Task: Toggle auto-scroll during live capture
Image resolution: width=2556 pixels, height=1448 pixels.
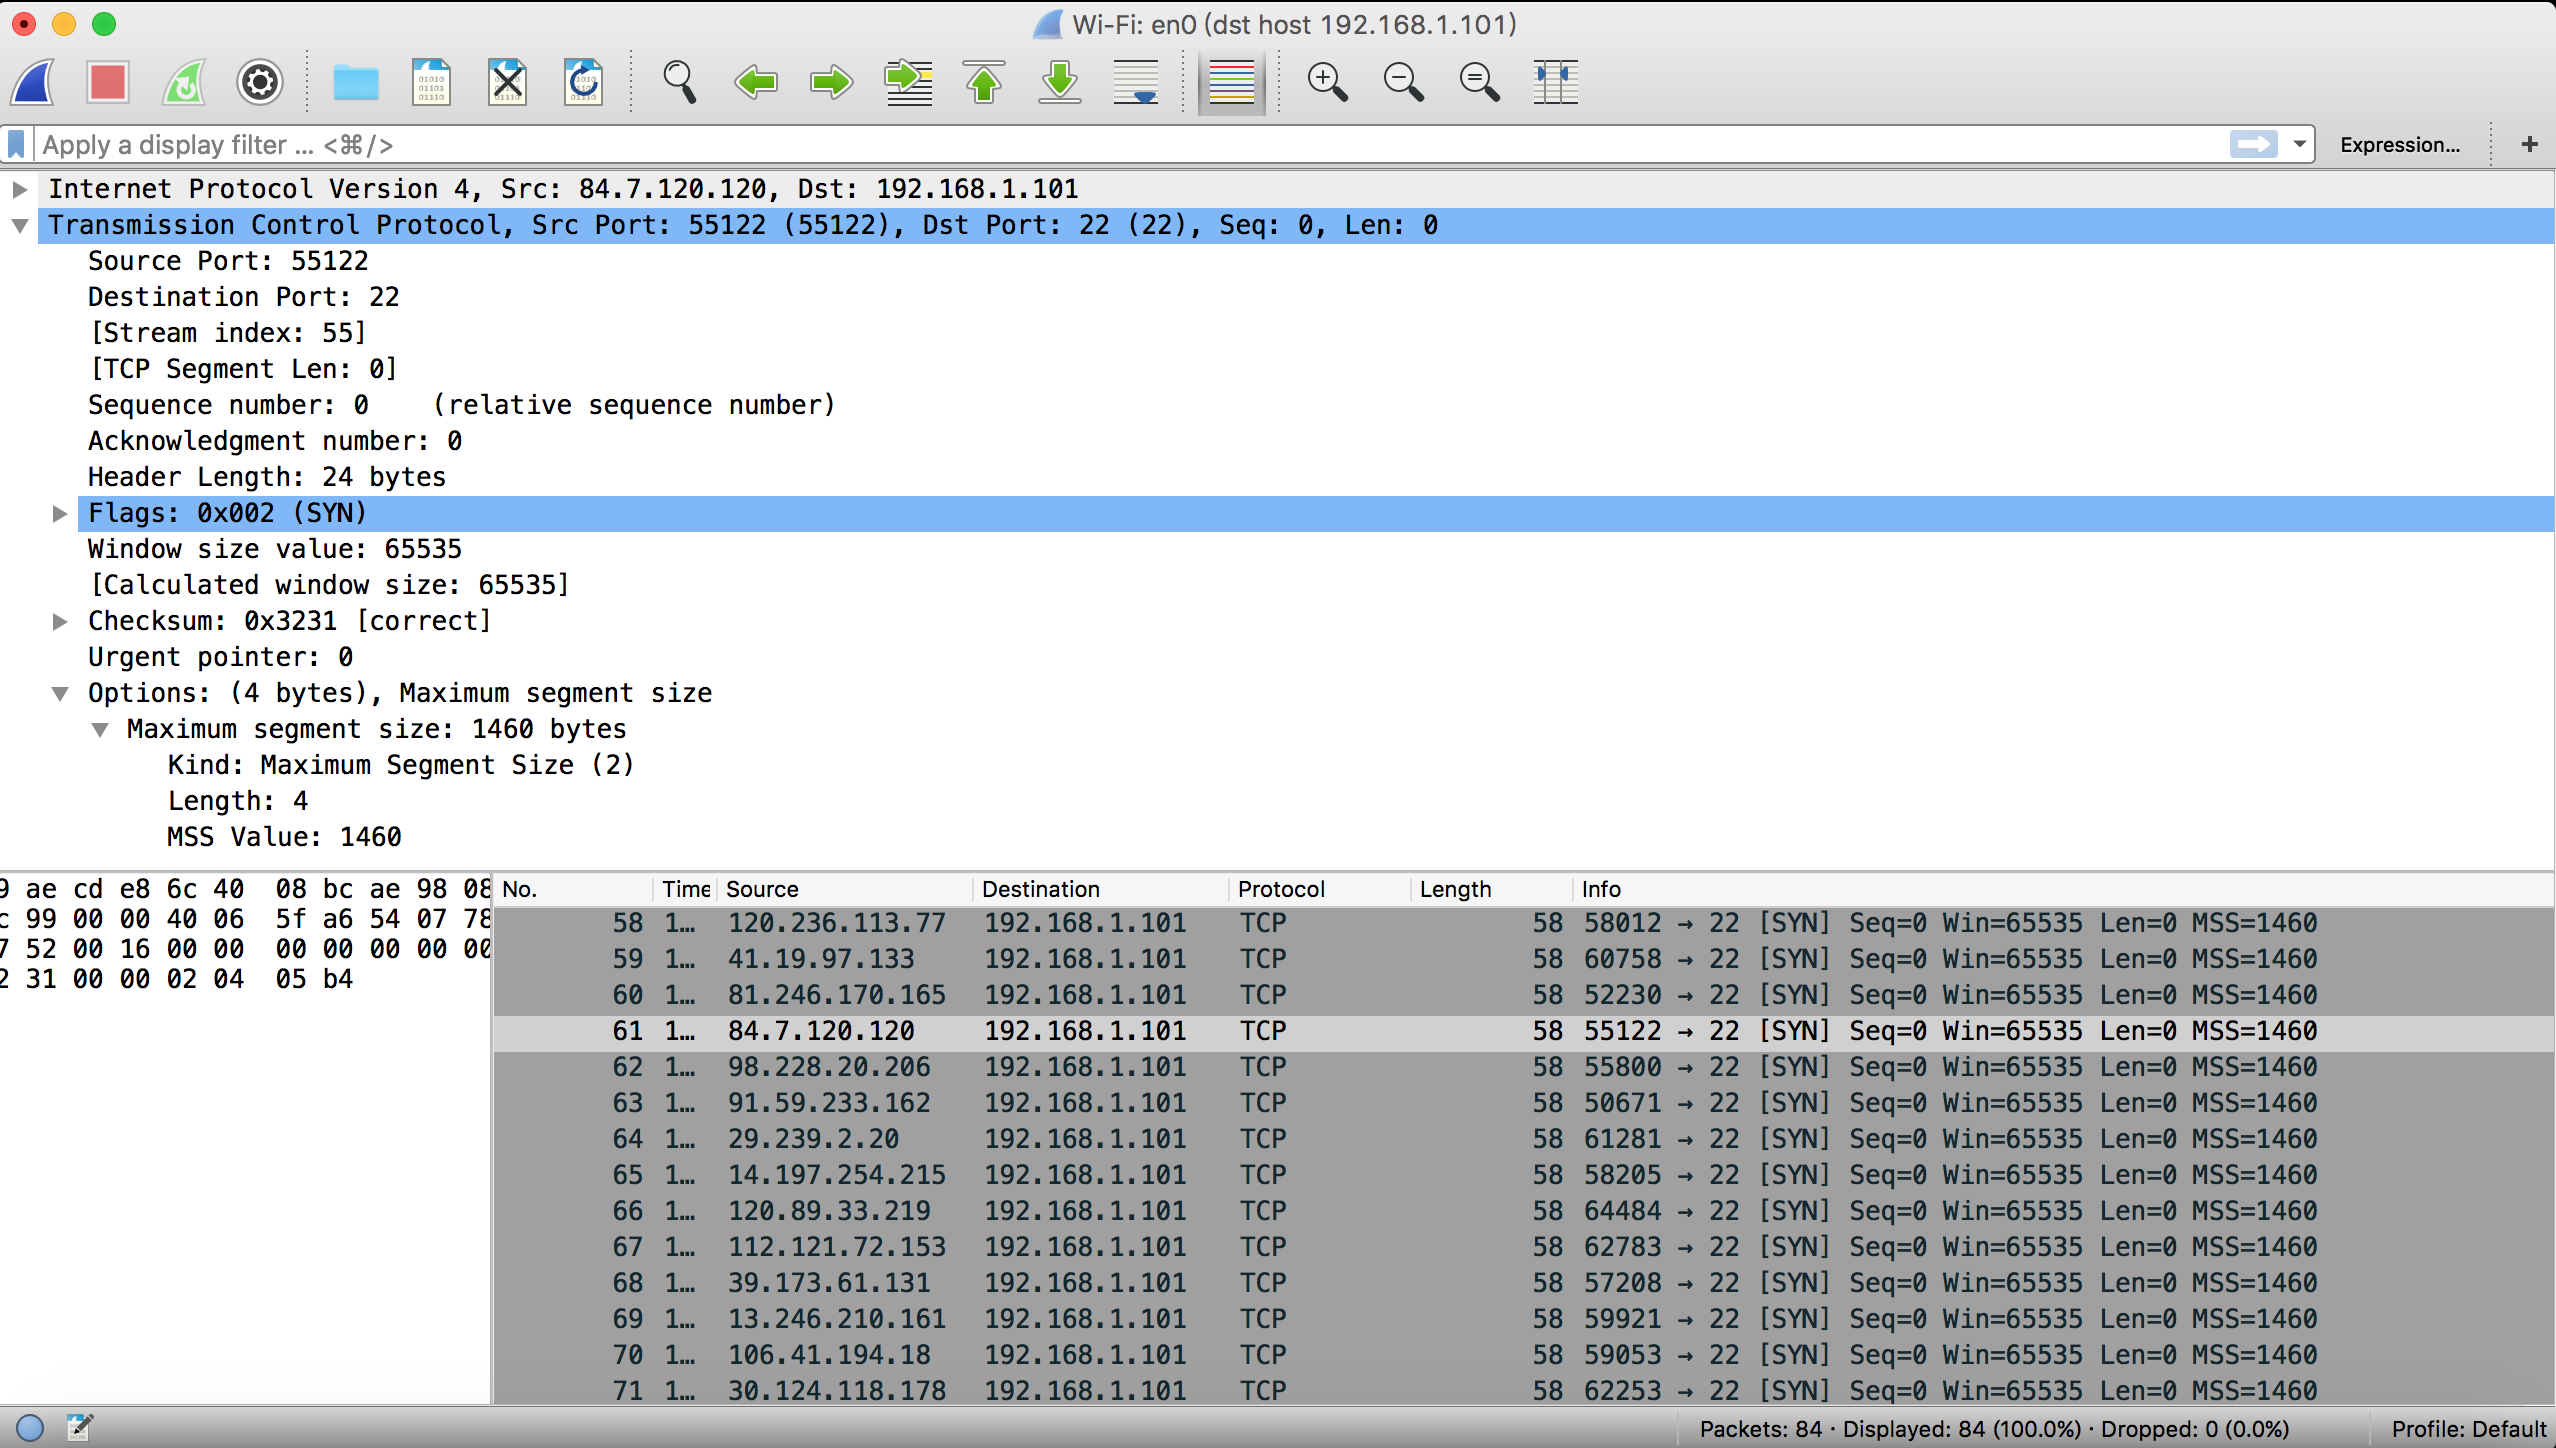Action: point(1136,82)
